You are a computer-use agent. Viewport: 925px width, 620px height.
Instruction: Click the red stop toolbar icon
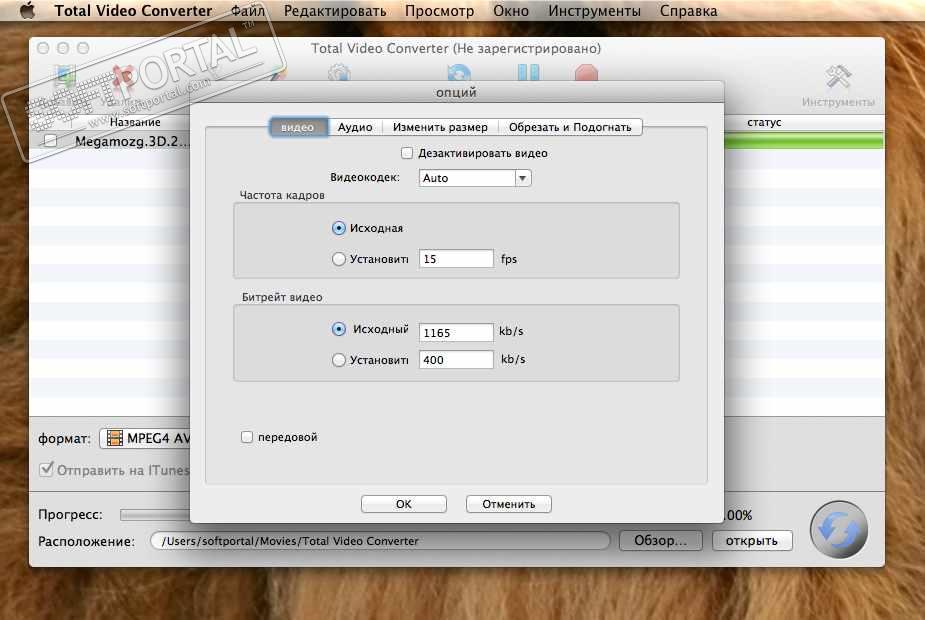point(586,73)
